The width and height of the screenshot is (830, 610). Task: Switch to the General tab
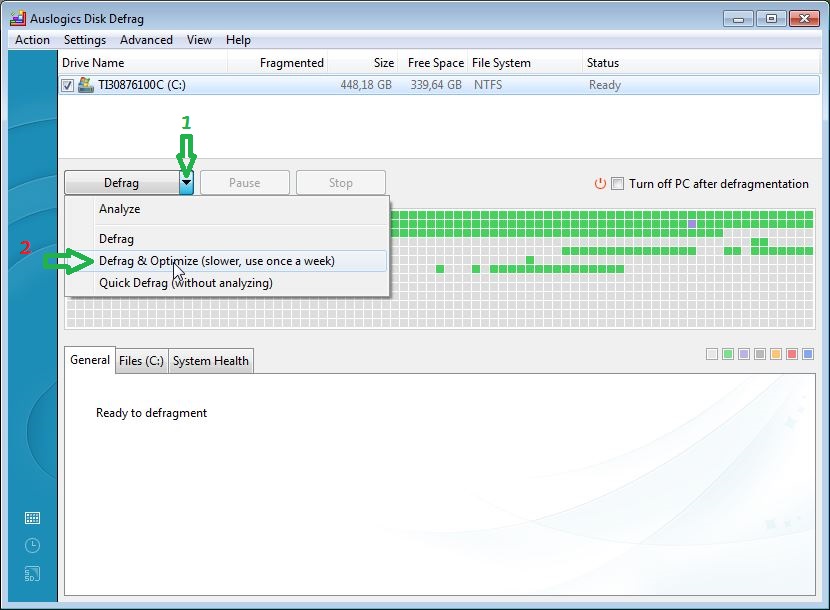click(89, 360)
